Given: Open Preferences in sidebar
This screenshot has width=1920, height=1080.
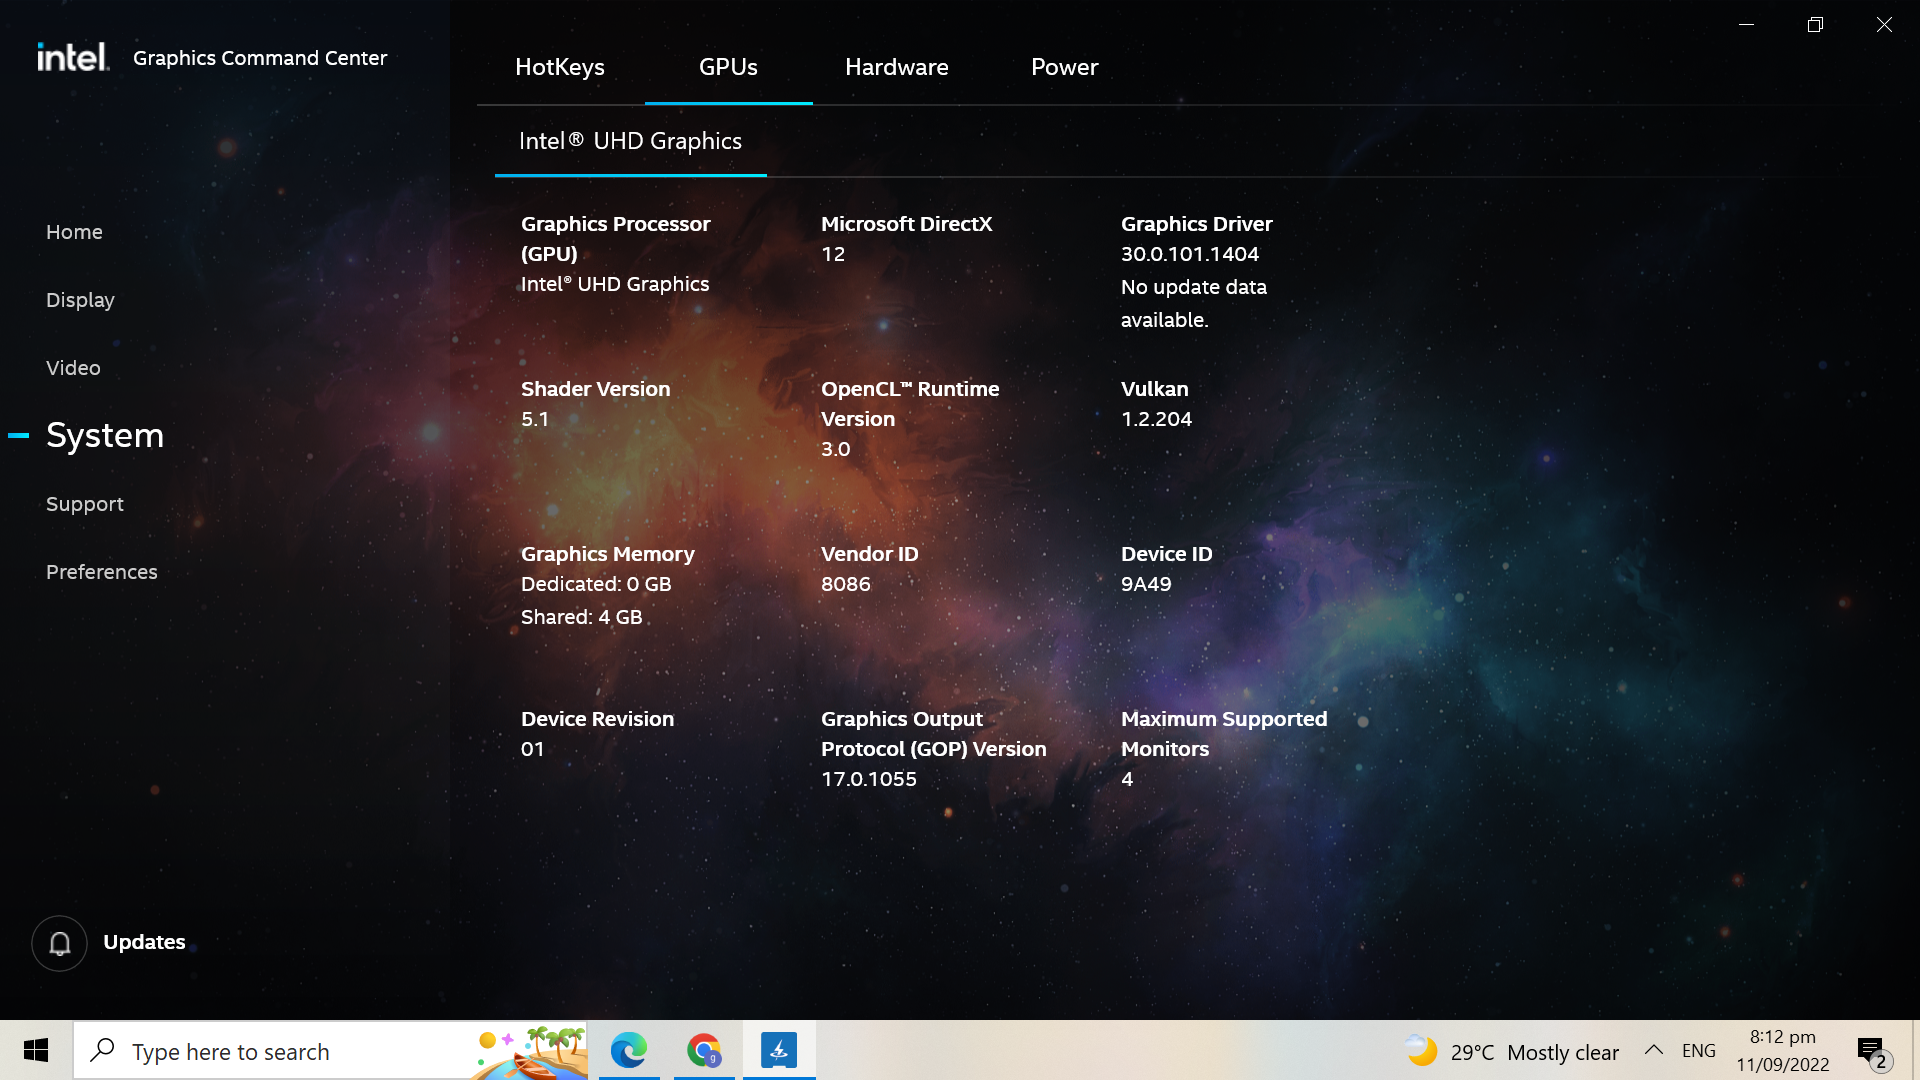Looking at the screenshot, I should pyautogui.click(x=102, y=572).
